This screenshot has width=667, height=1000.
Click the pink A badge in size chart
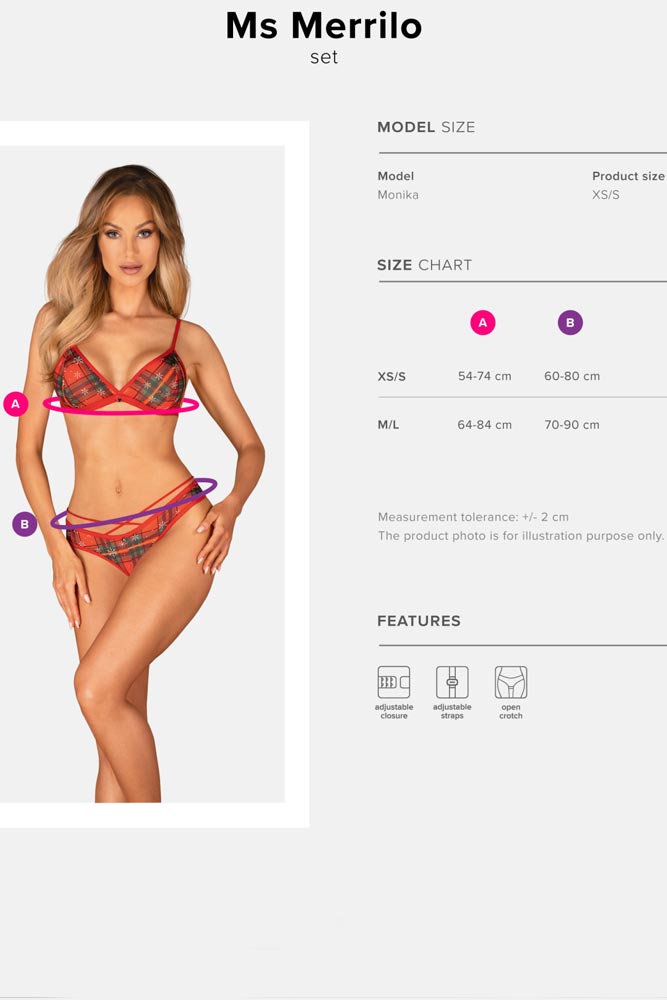click(x=483, y=323)
